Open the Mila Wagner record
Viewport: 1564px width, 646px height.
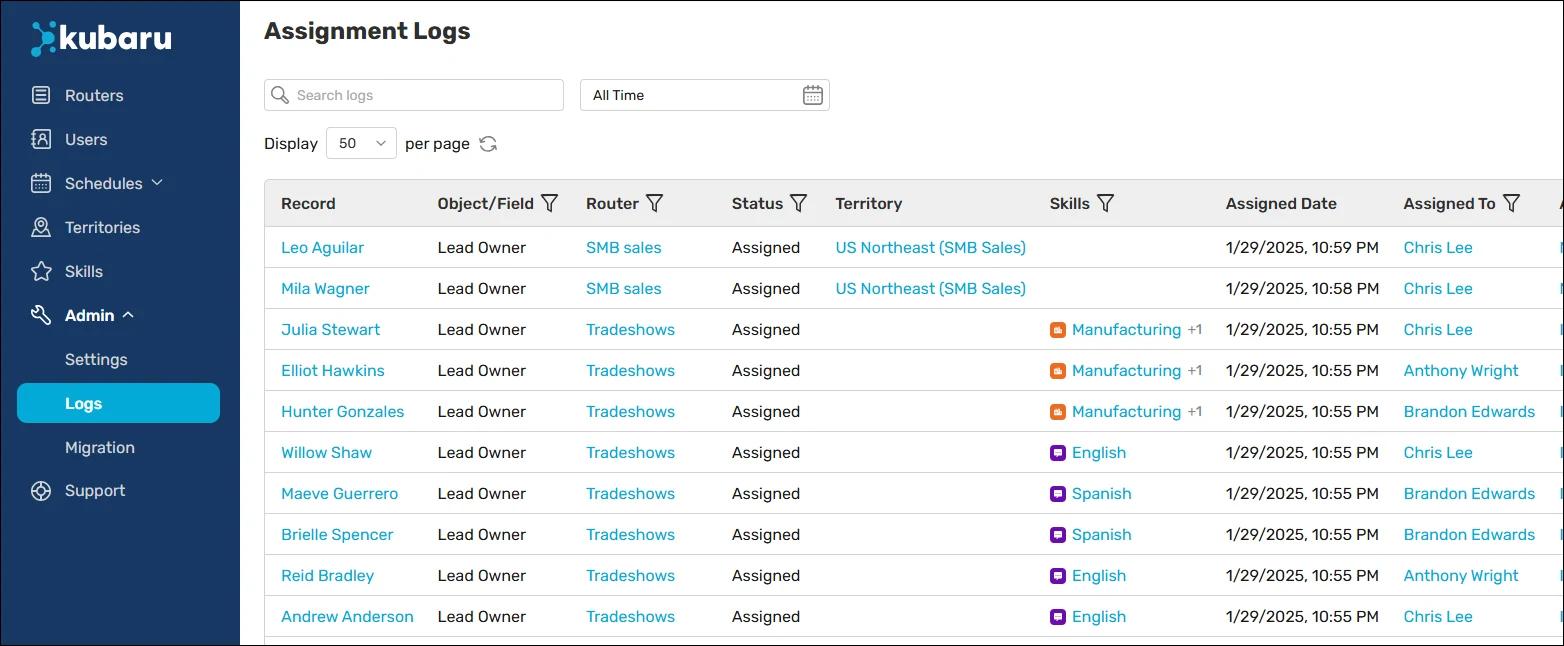[325, 289]
